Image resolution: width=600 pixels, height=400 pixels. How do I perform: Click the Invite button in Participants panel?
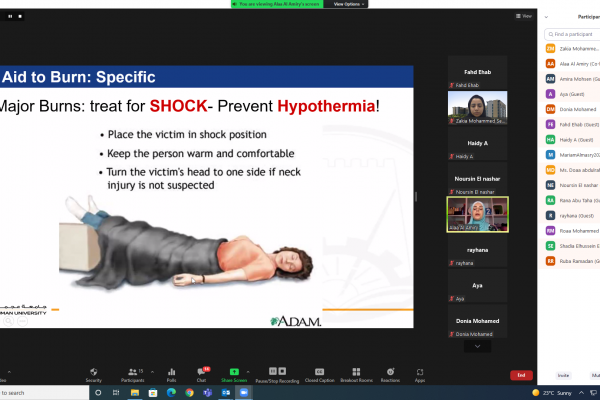pos(563,375)
